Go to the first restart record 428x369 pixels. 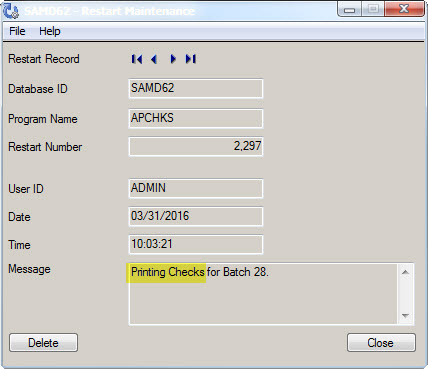[x=137, y=59]
